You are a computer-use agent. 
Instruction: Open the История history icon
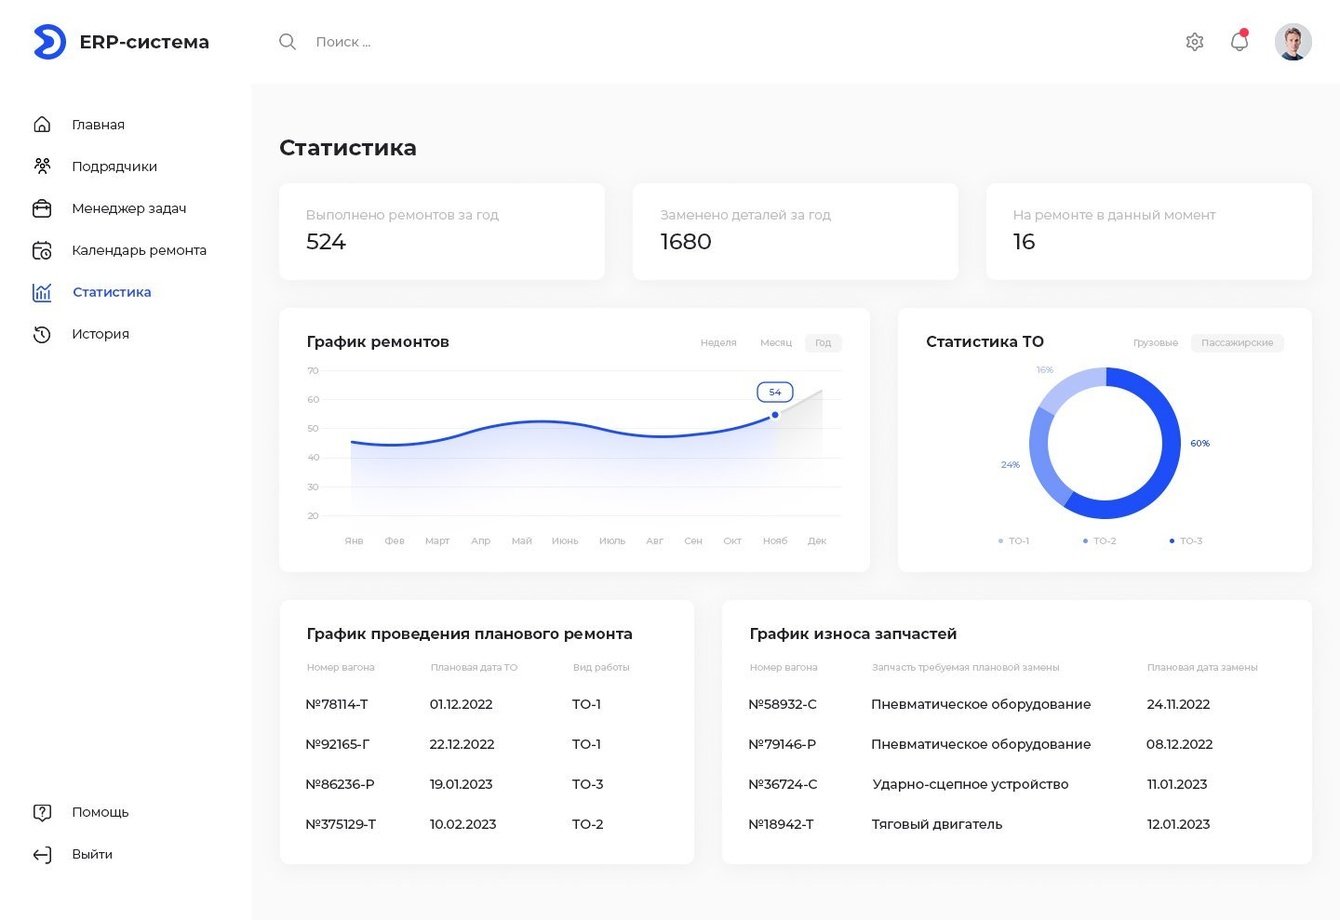tap(41, 334)
